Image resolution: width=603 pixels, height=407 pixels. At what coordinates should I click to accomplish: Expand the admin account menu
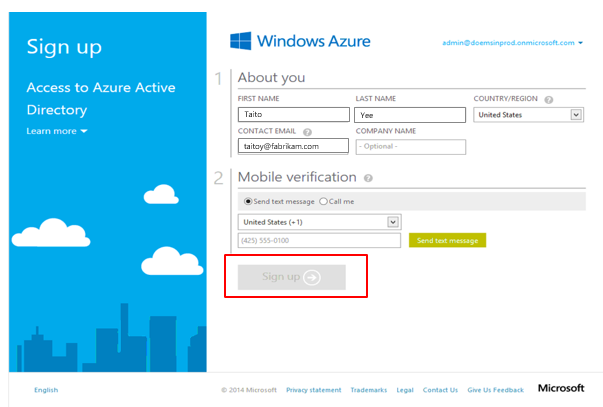[x=512, y=43]
